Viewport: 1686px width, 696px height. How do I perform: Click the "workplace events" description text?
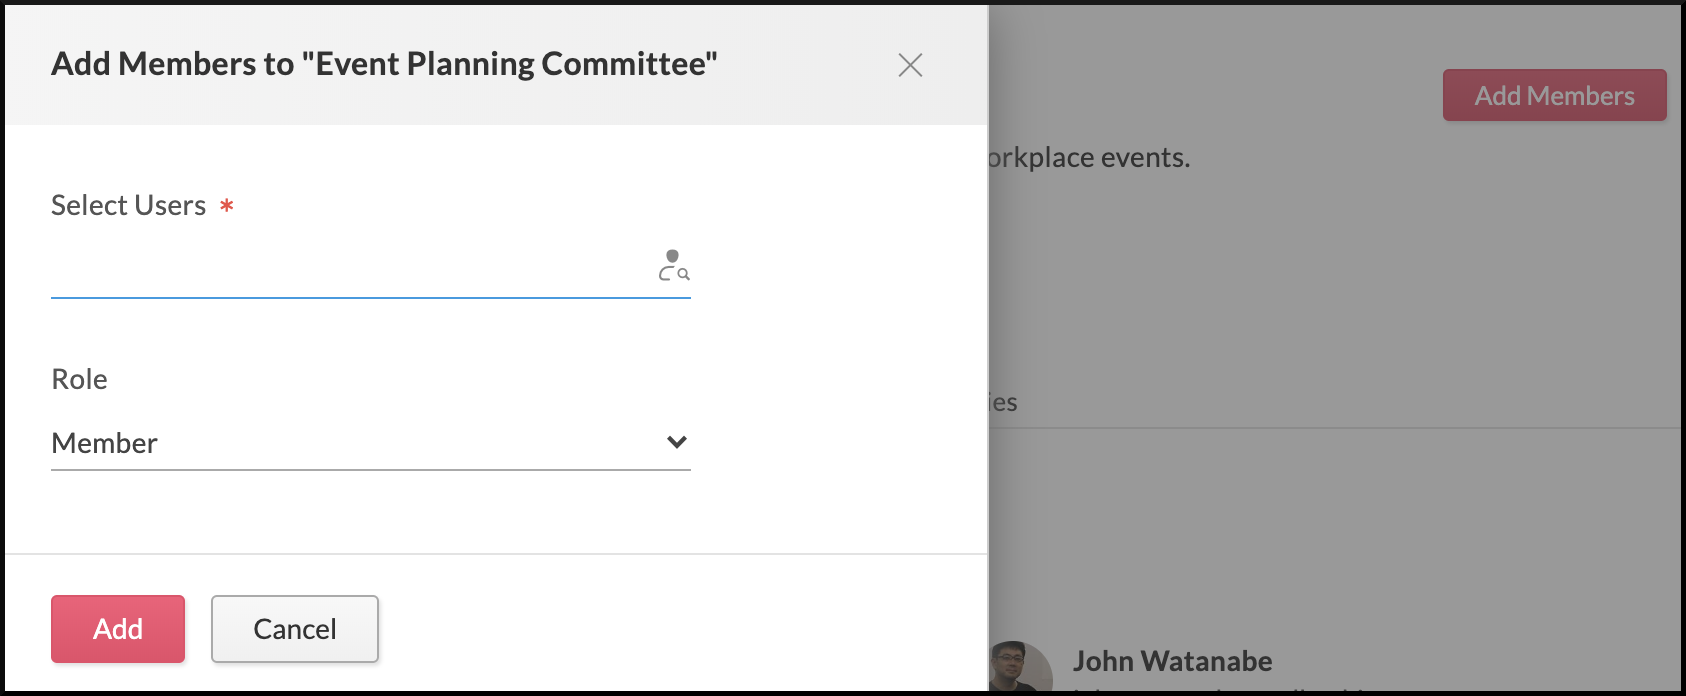tap(1089, 158)
